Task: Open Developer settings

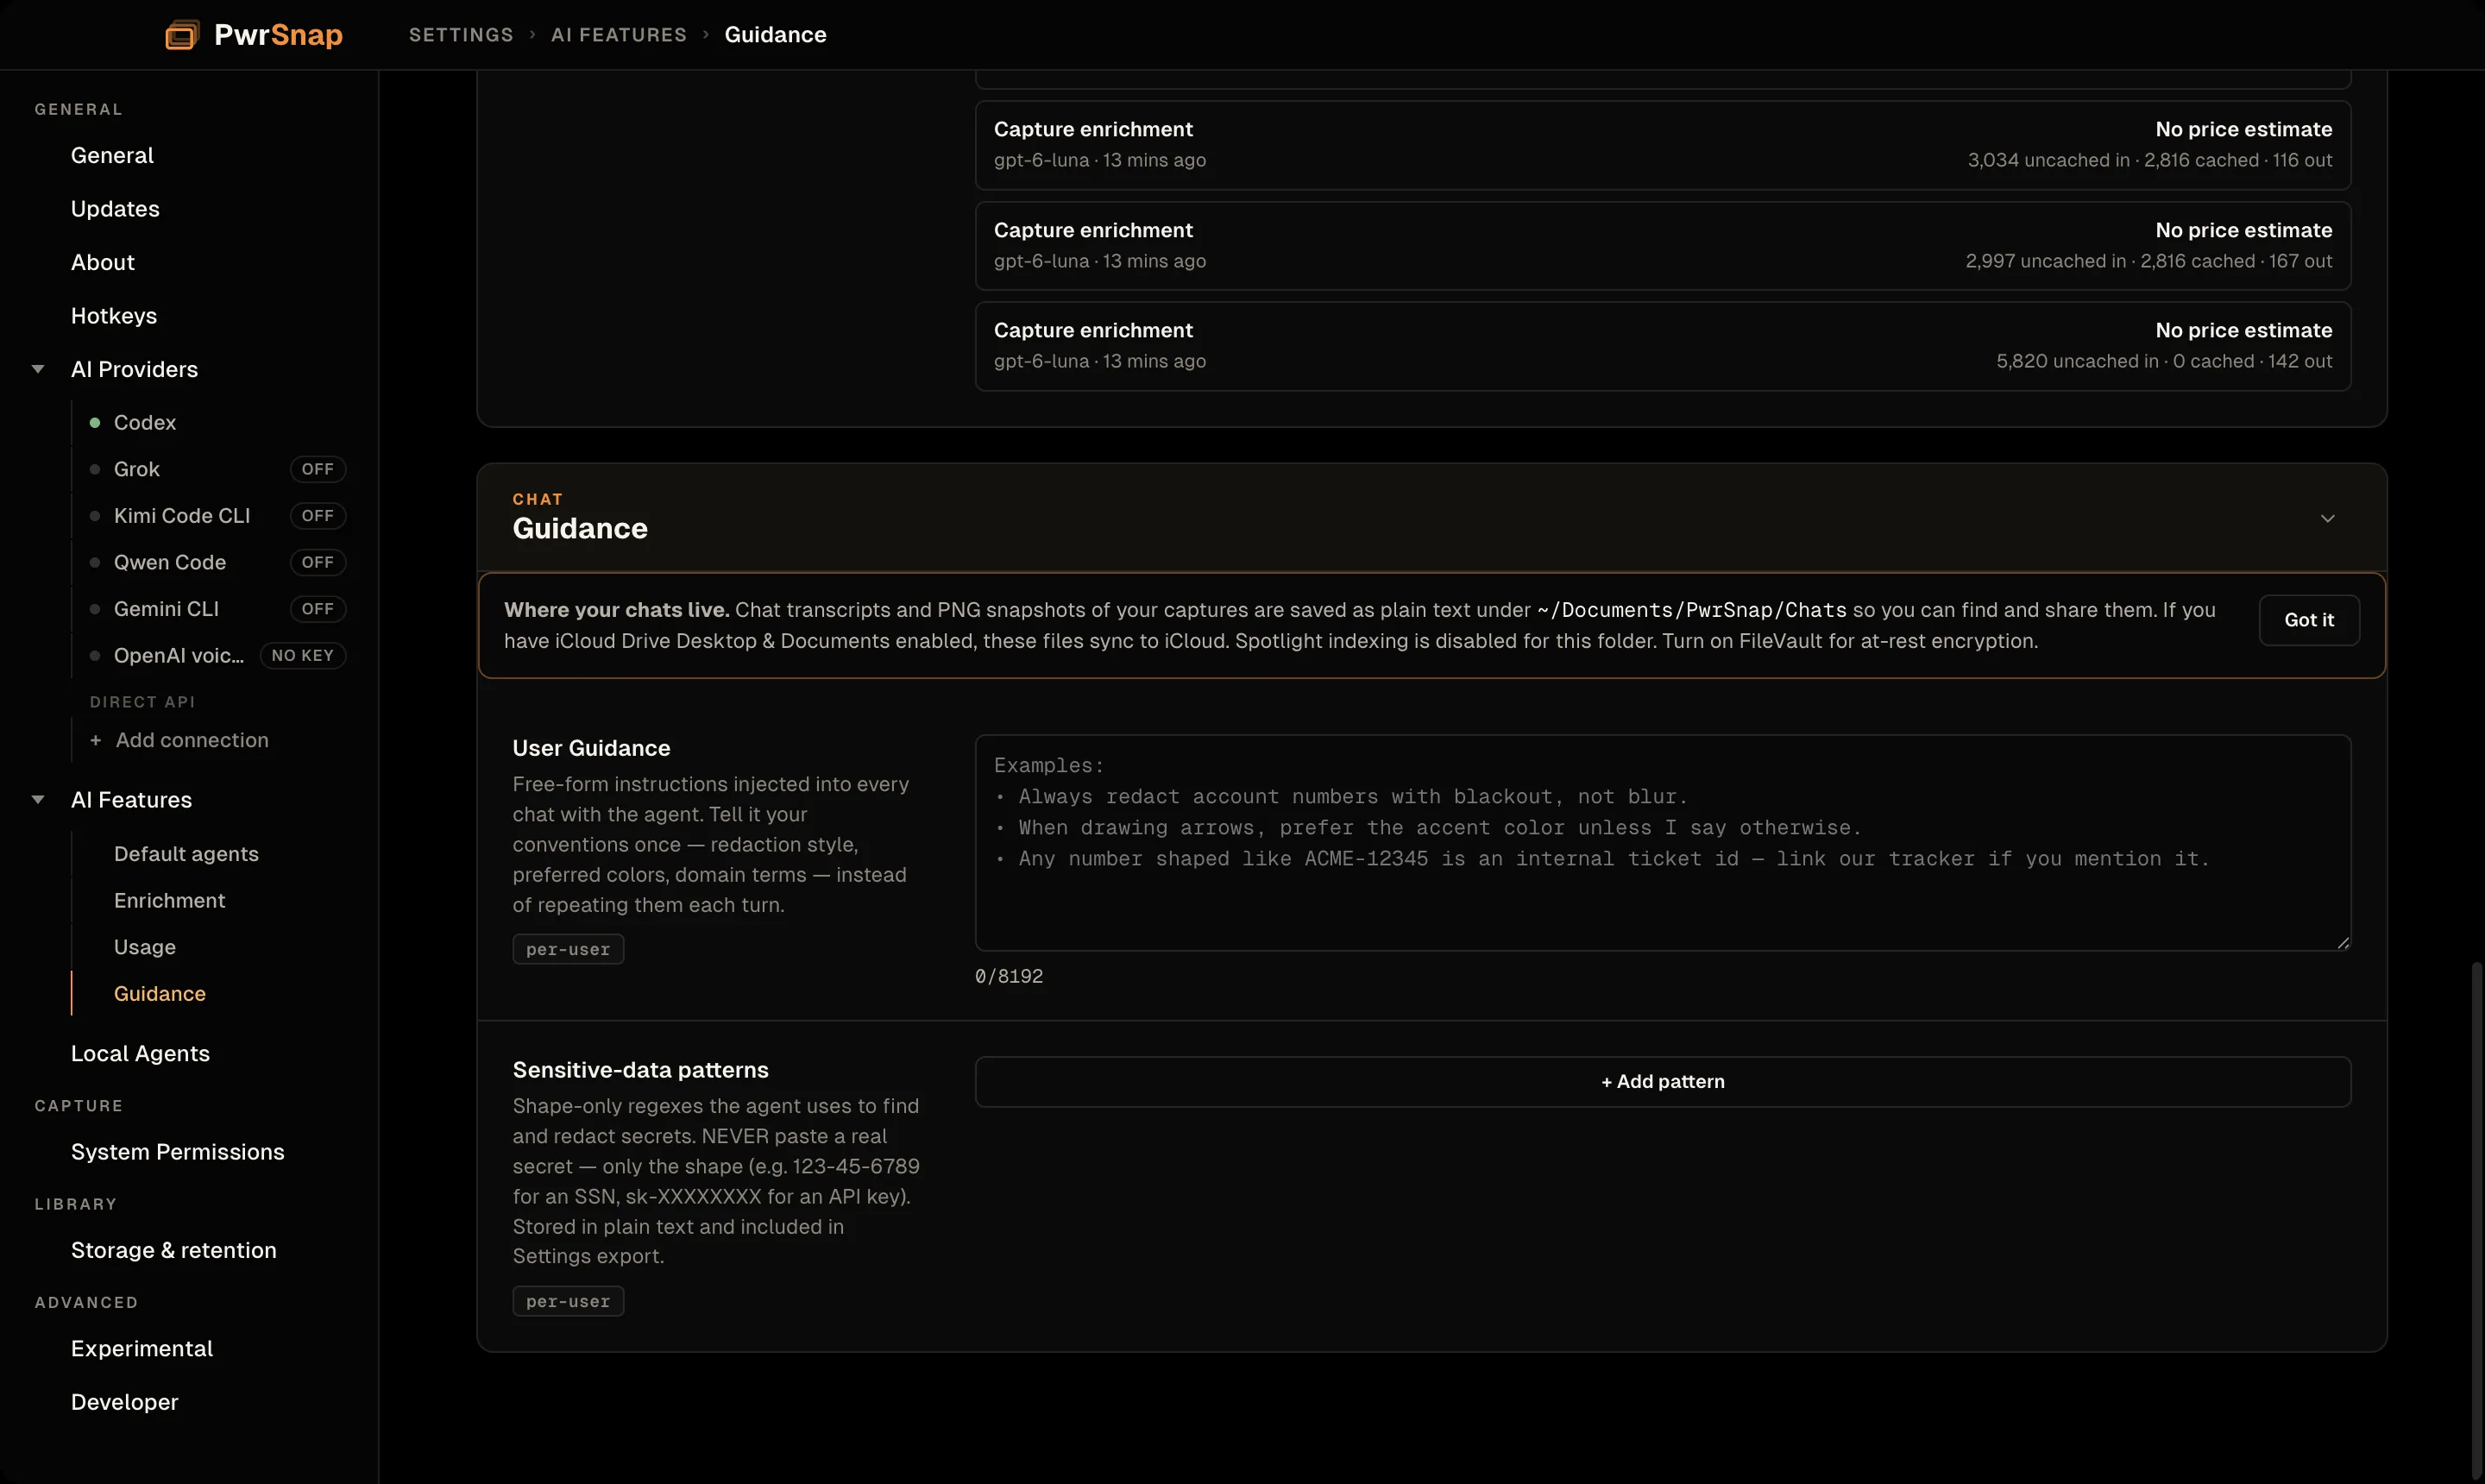Action: [x=125, y=1402]
